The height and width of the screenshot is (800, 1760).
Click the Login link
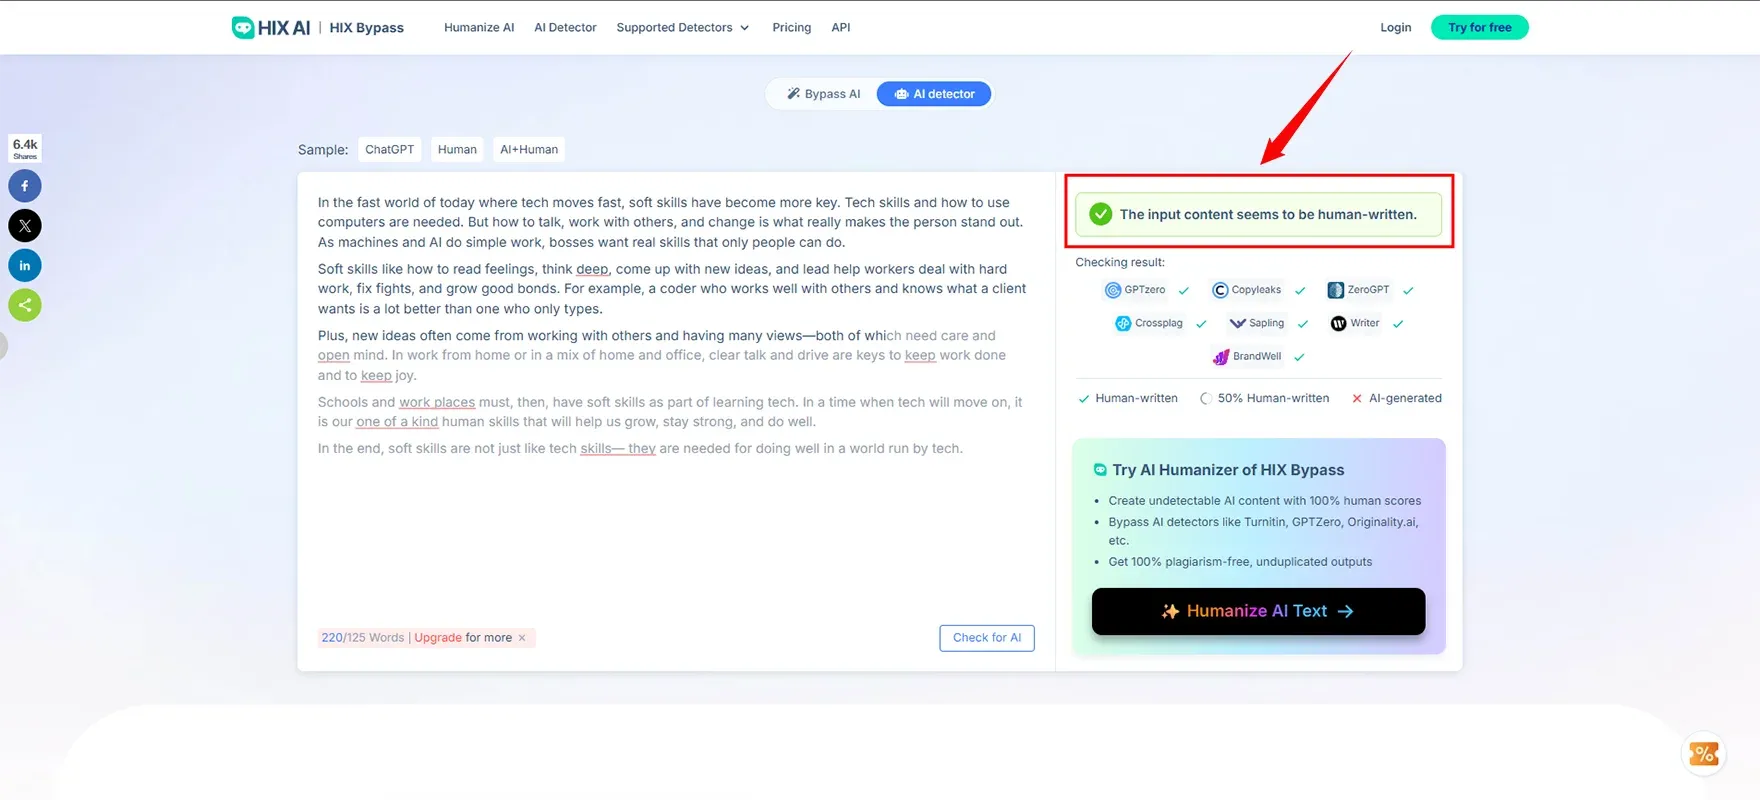click(1395, 27)
